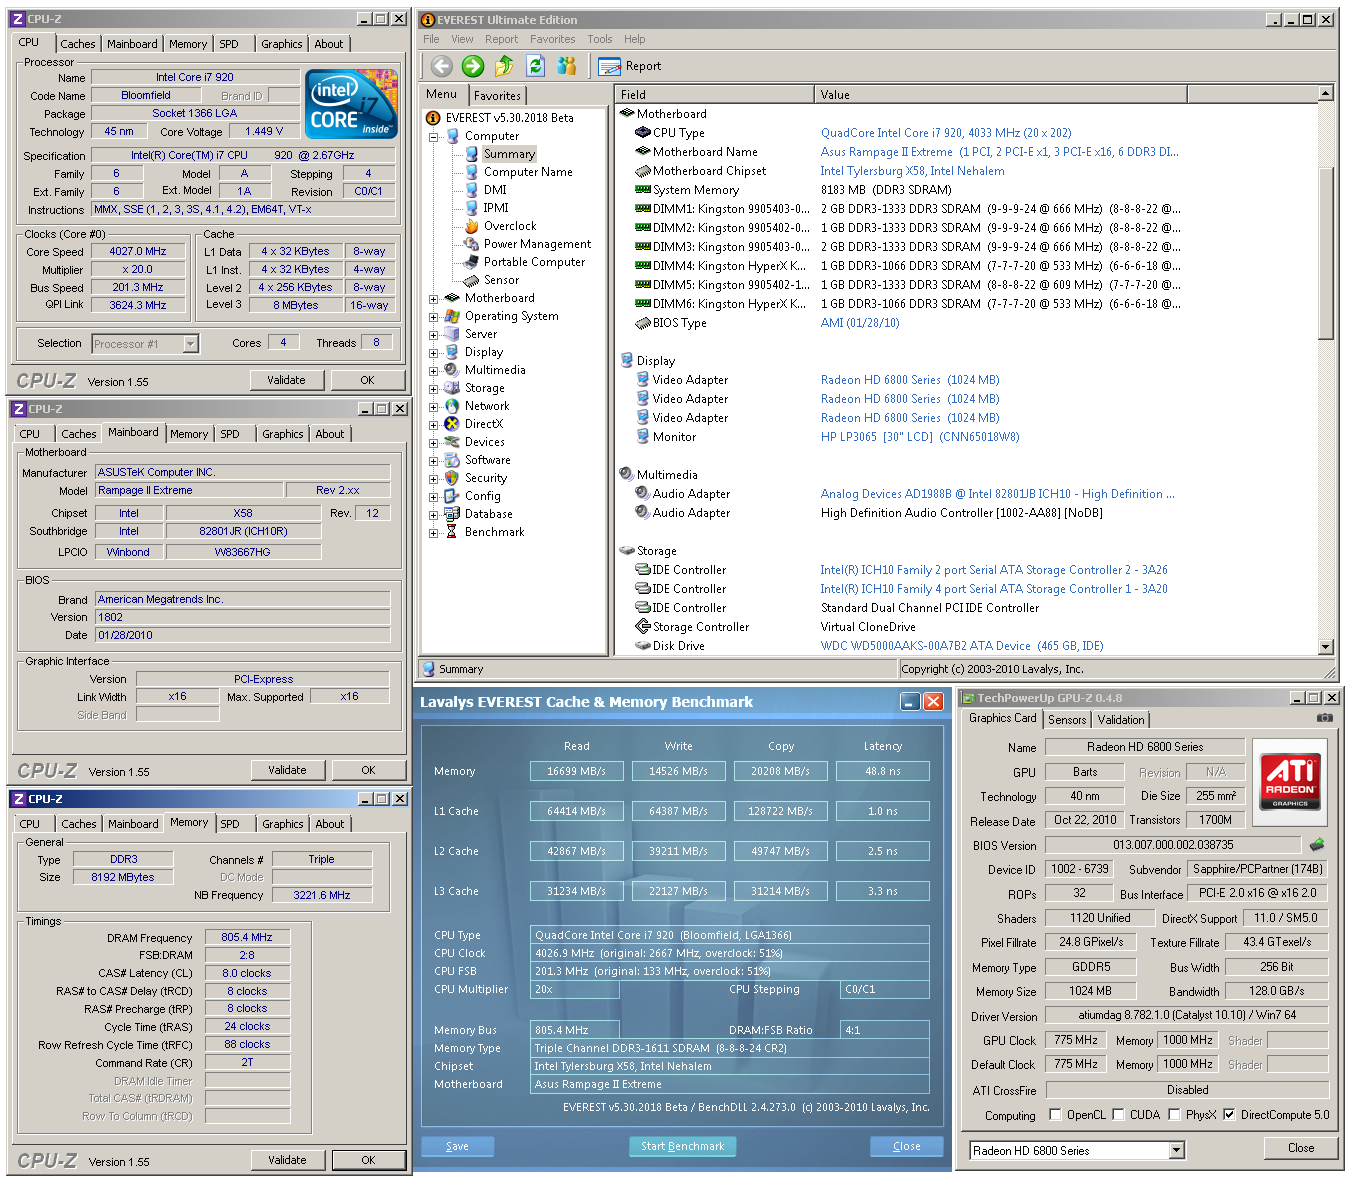Click Security shield icon in tree
The width and height of the screenshot is (1348, 1181).
[x=452, y=478]
